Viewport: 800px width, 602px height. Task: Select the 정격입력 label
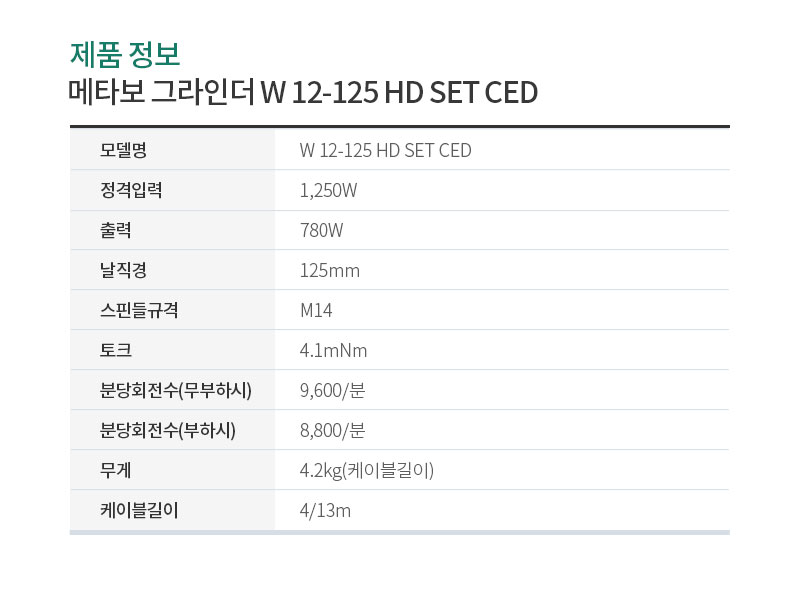pos(131,190)
